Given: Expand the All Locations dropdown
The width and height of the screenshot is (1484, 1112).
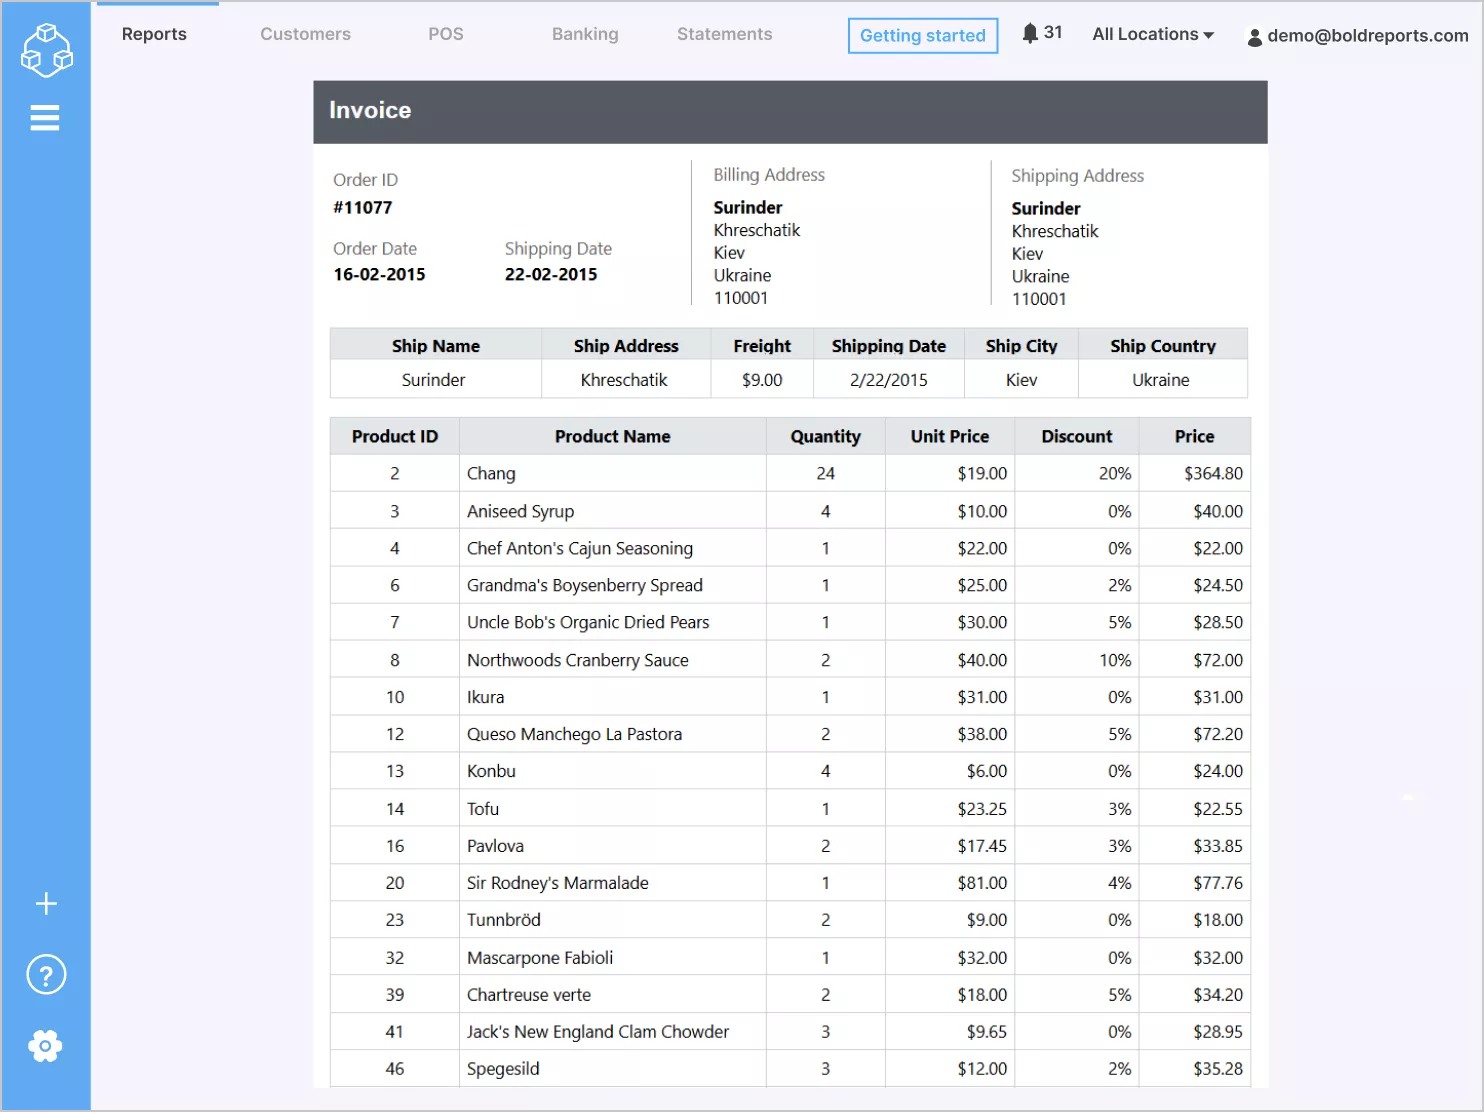Looking at the screenshot, I should tap(1153, 34).
